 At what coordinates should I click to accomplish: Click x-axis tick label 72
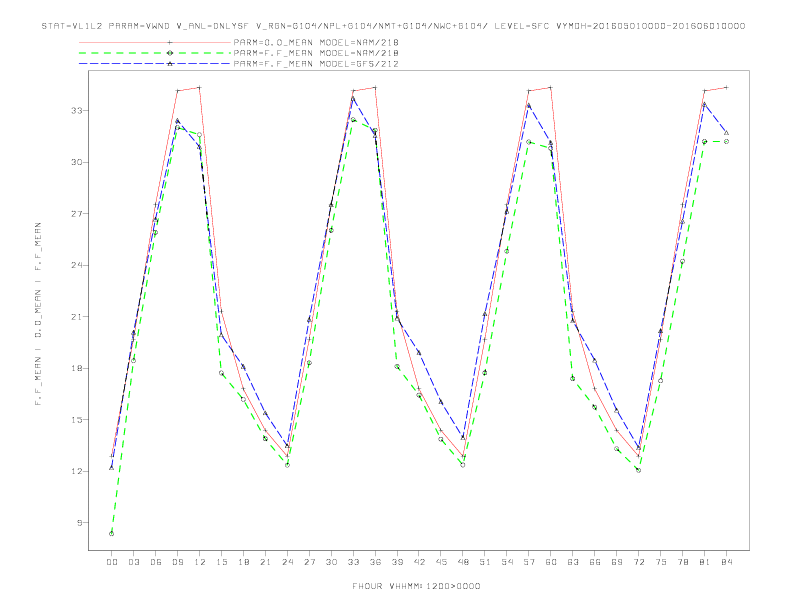(639, 562)
